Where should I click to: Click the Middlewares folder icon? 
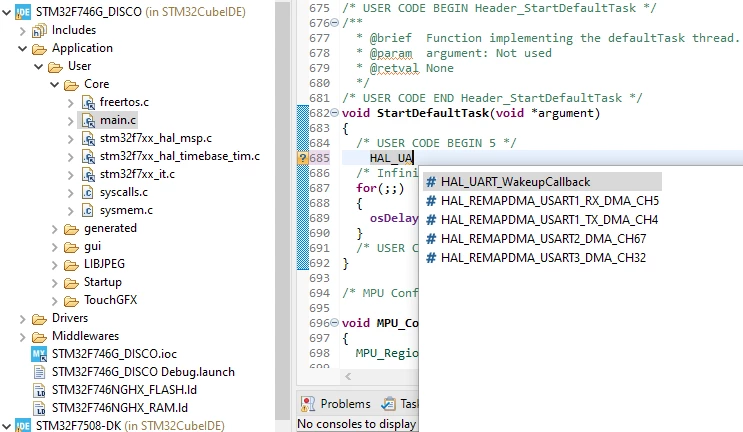point(39,337)
